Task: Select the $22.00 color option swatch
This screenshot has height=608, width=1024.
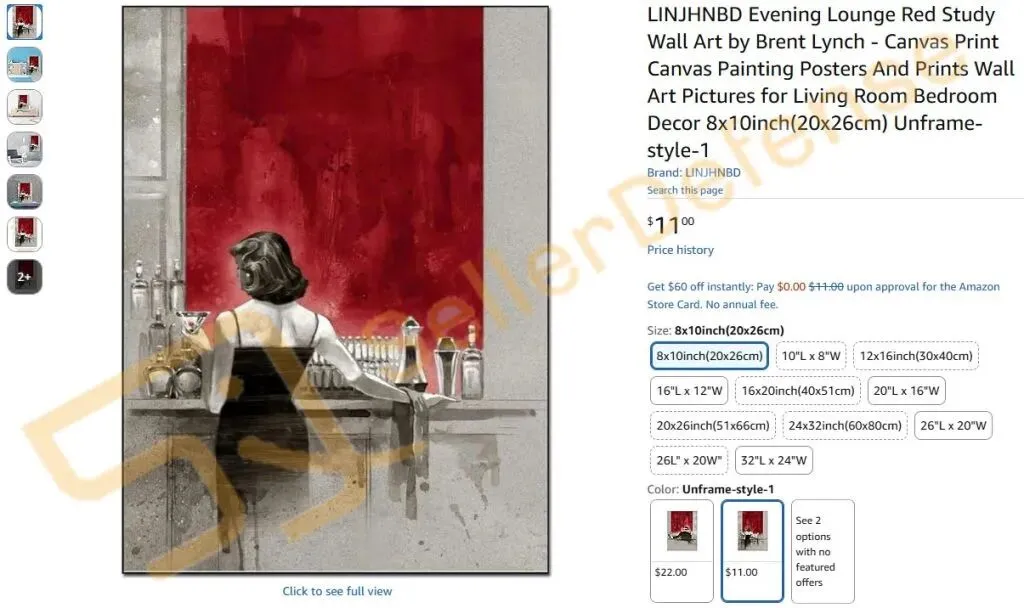Action: click(x=681, y=551)
